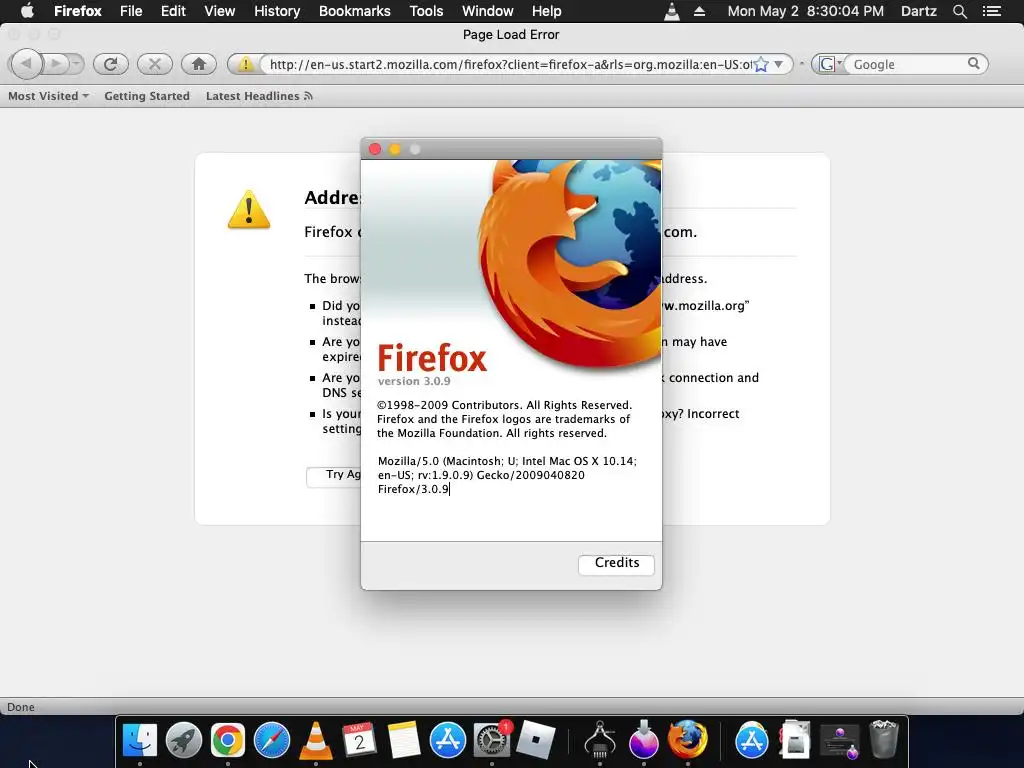Click the red Firefox wordmark in dialog
The width and height of the screenshot is (1024, 768).
pos(432,358)
